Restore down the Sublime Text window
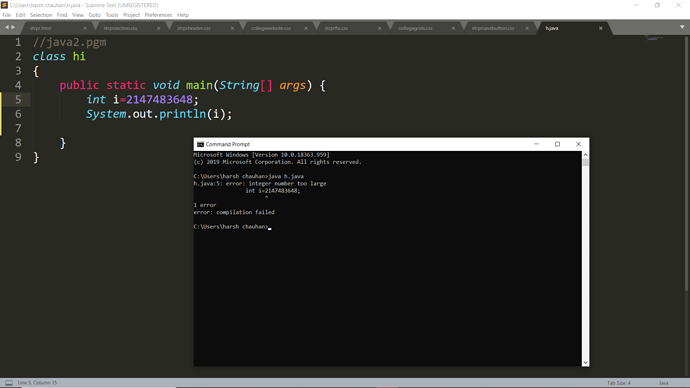Image resolution: width=690 pixels, height=388 pixels. click(x=657, y=5)
